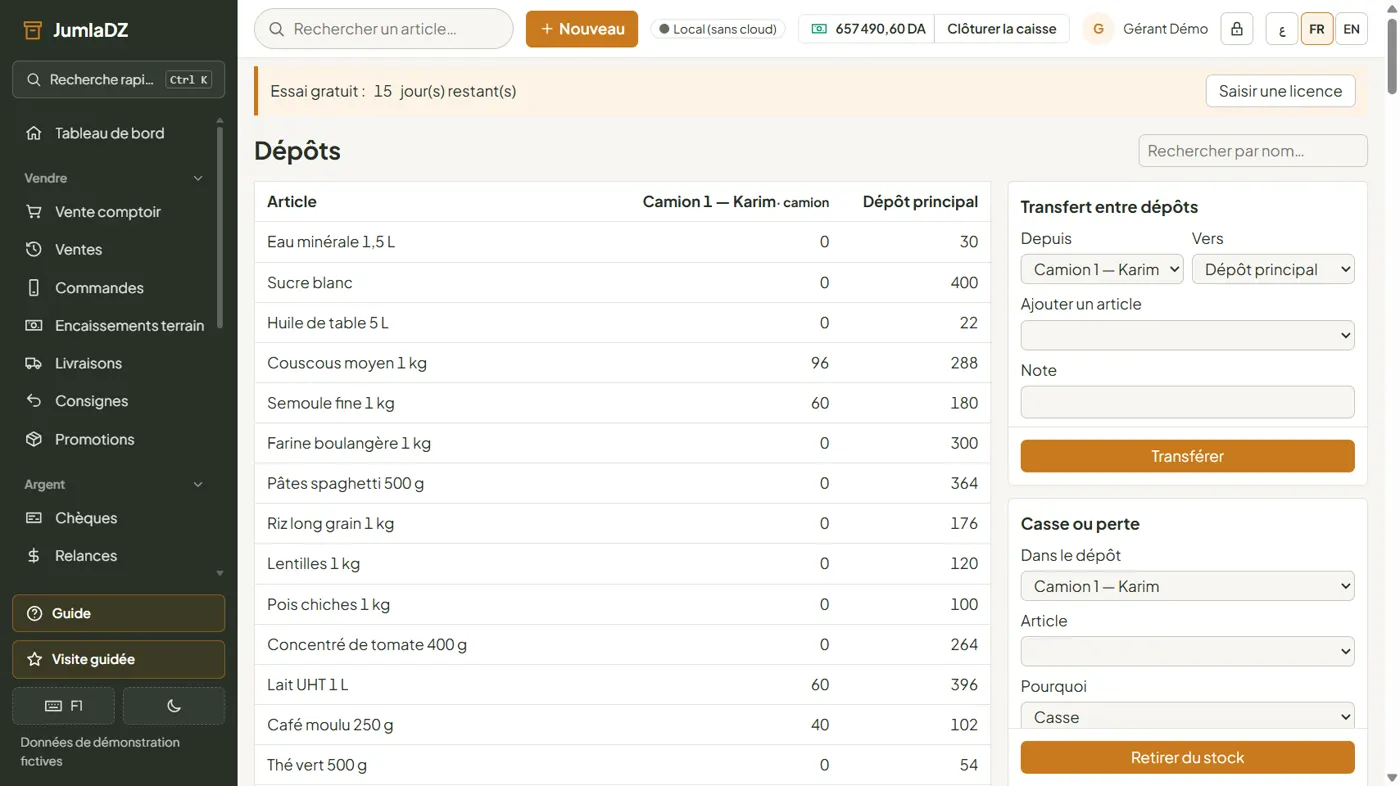This screenshot has height=786, width=1400.
Task: Open the Promotions page
Action: pos(113,439)
